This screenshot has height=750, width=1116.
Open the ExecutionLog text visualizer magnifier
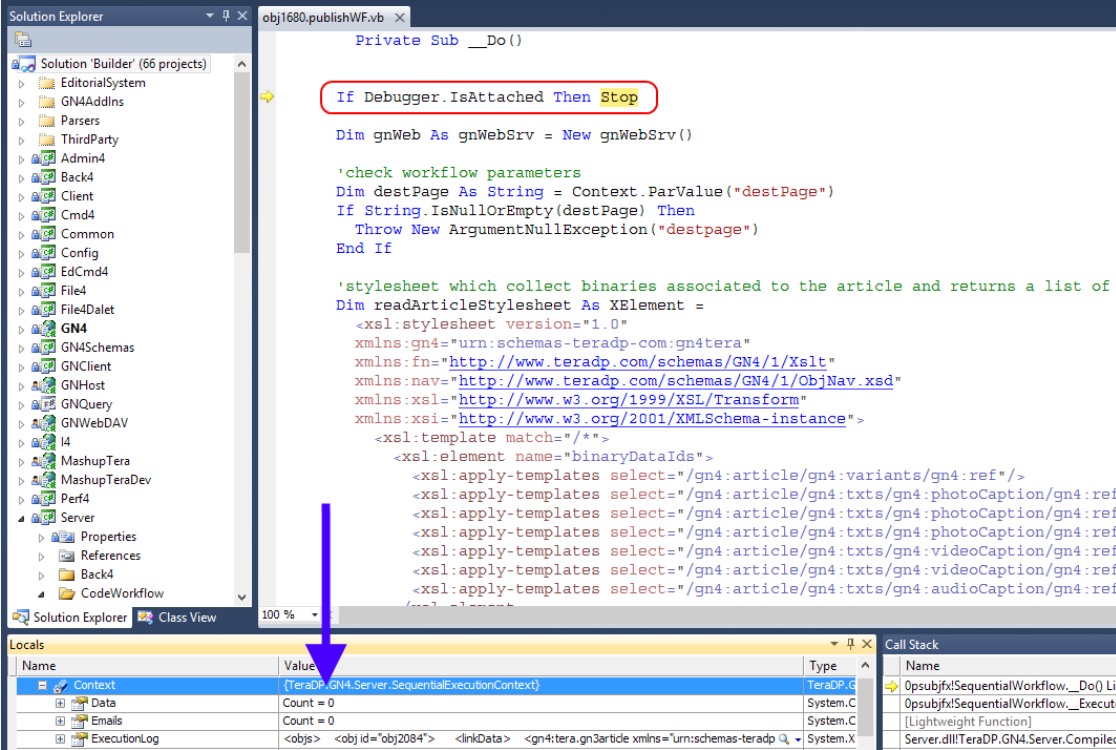(784, 739)
